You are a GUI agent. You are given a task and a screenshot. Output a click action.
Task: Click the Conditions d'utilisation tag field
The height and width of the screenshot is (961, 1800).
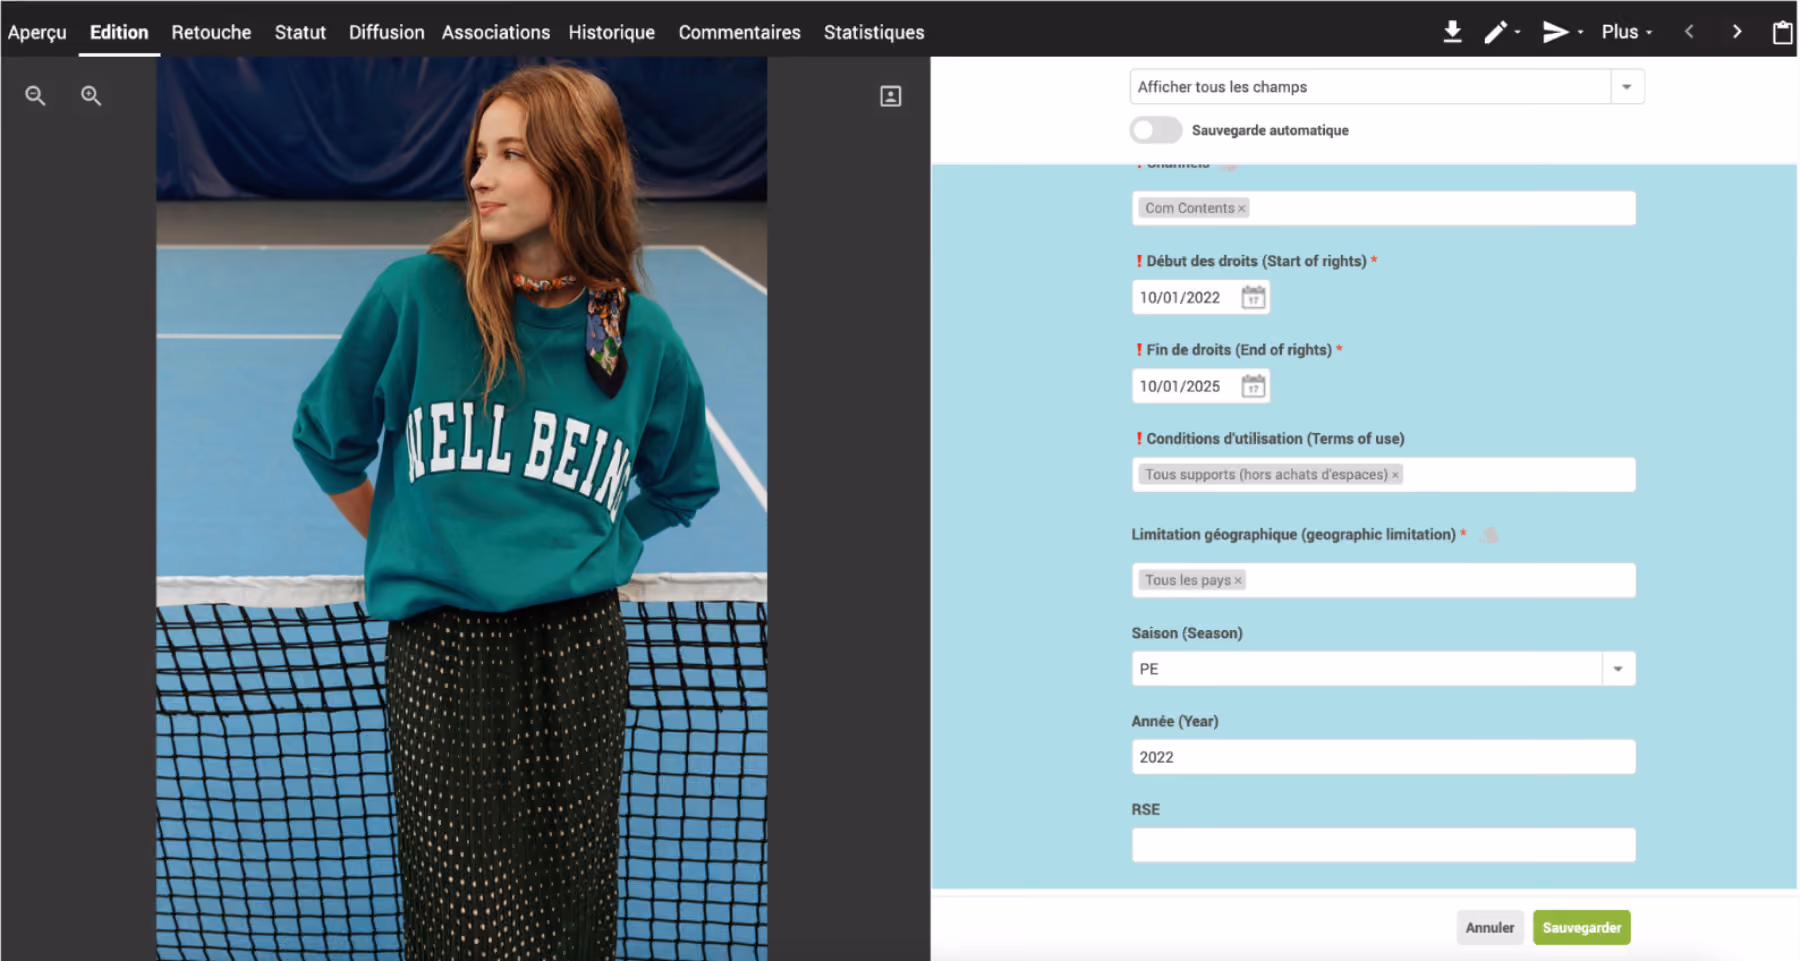pos(1384,475)
